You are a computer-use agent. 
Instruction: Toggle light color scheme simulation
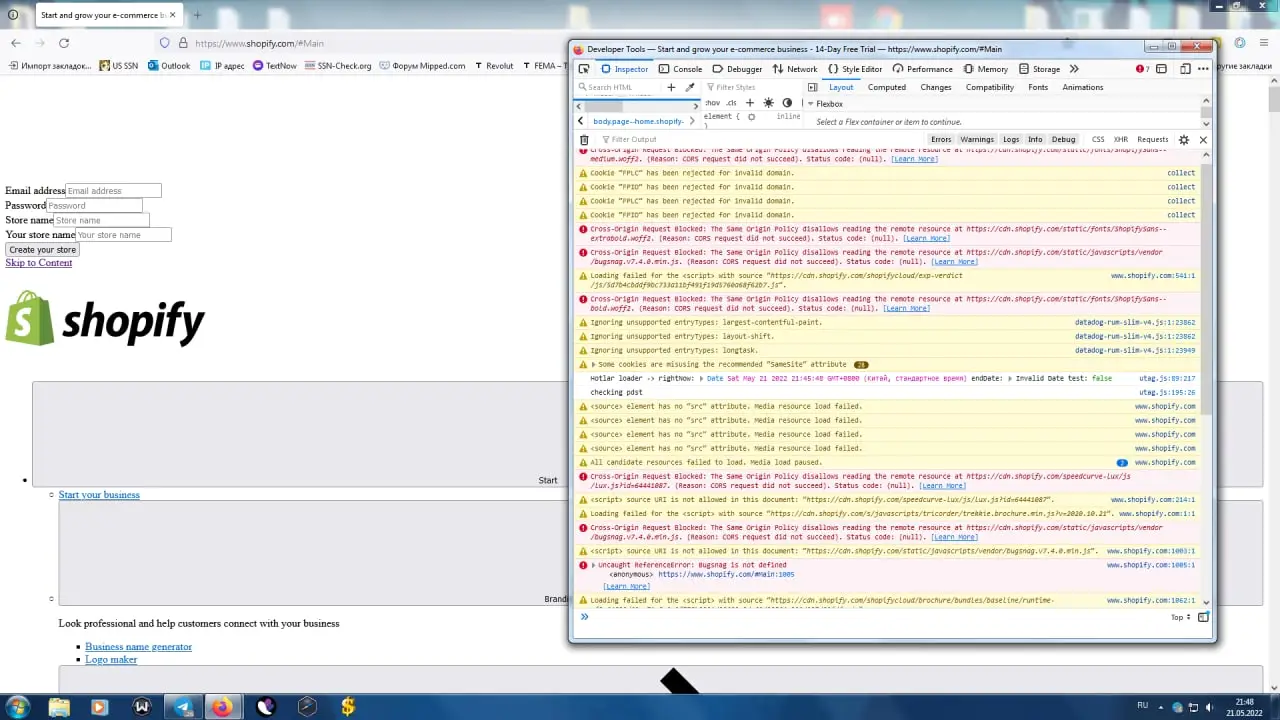[768, 103]
